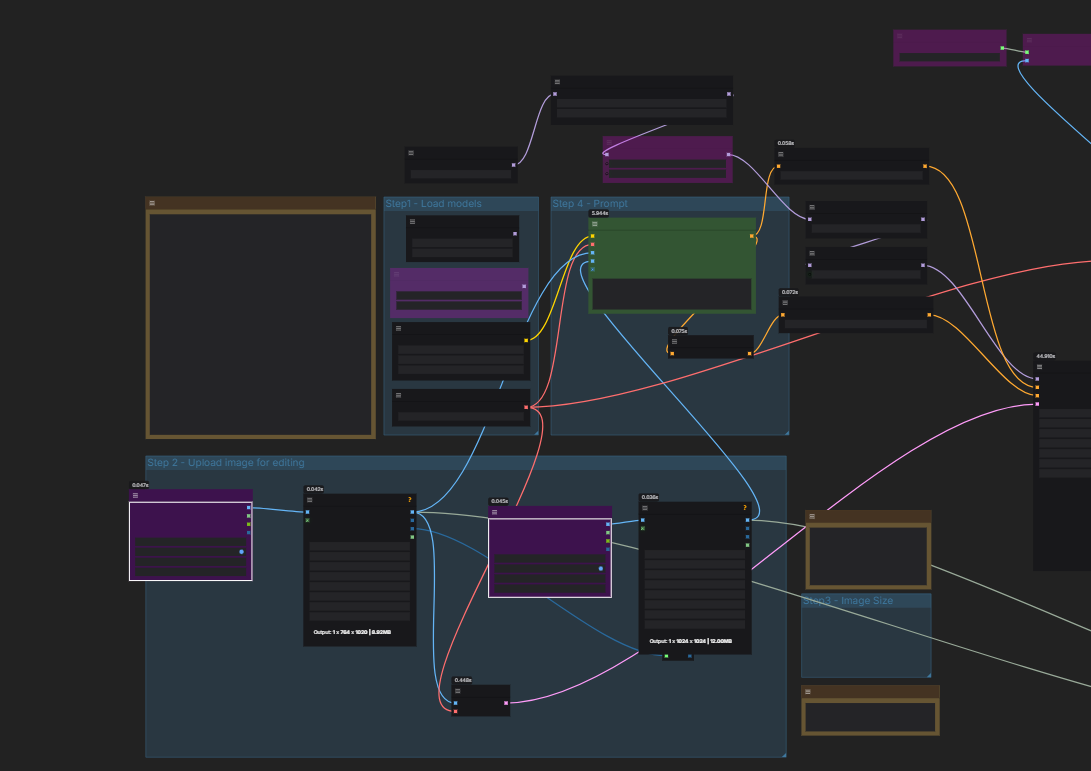Toggle blue switch dot in 0.045s purple node
This screenshot has width=1091, height=771.
pos(600,569)
